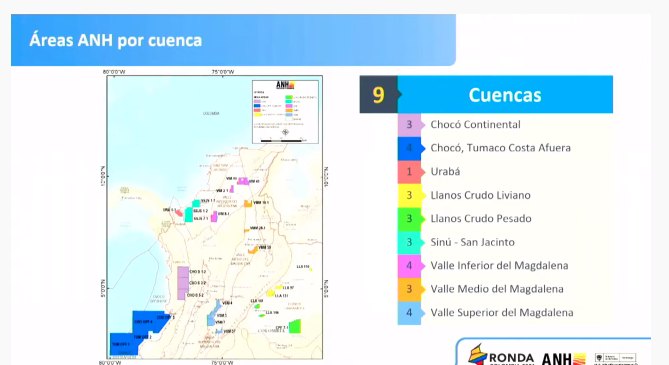Select the purple swatch for Chocó Continental
Viewport: 669px width, 365px height.
point(409,125)
